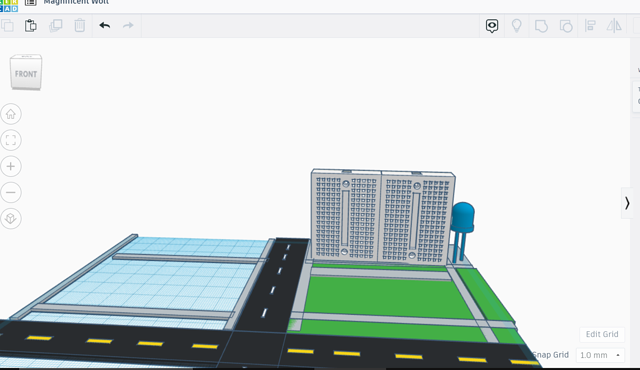Click the Delete trash can icon

click(x=80, y=26)
